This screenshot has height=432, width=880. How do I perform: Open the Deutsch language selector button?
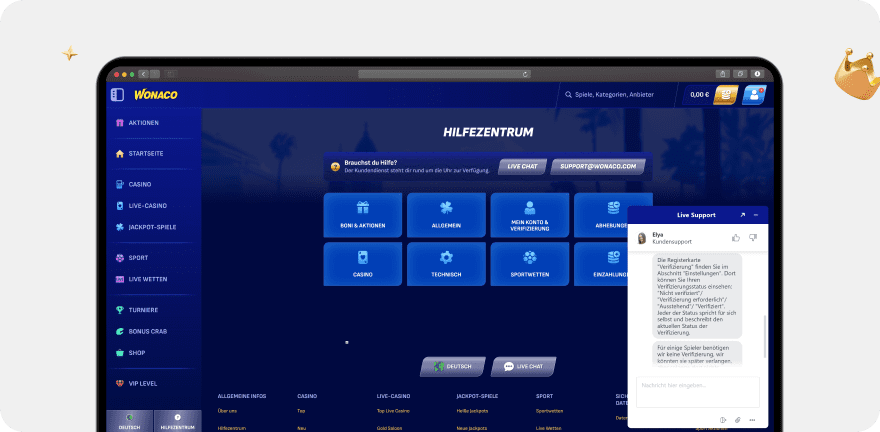(453, 366)
